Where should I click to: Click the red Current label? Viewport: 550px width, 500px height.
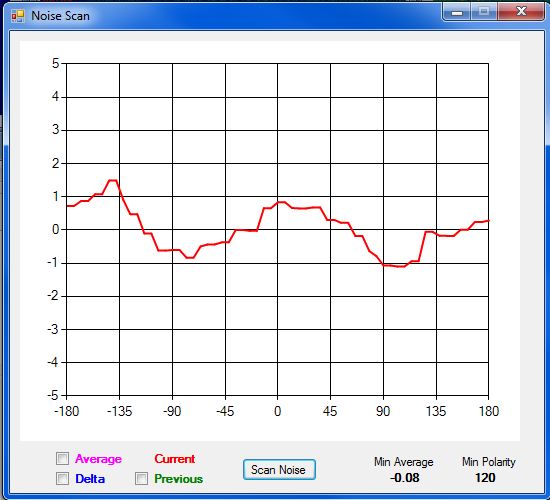(175, 459)
